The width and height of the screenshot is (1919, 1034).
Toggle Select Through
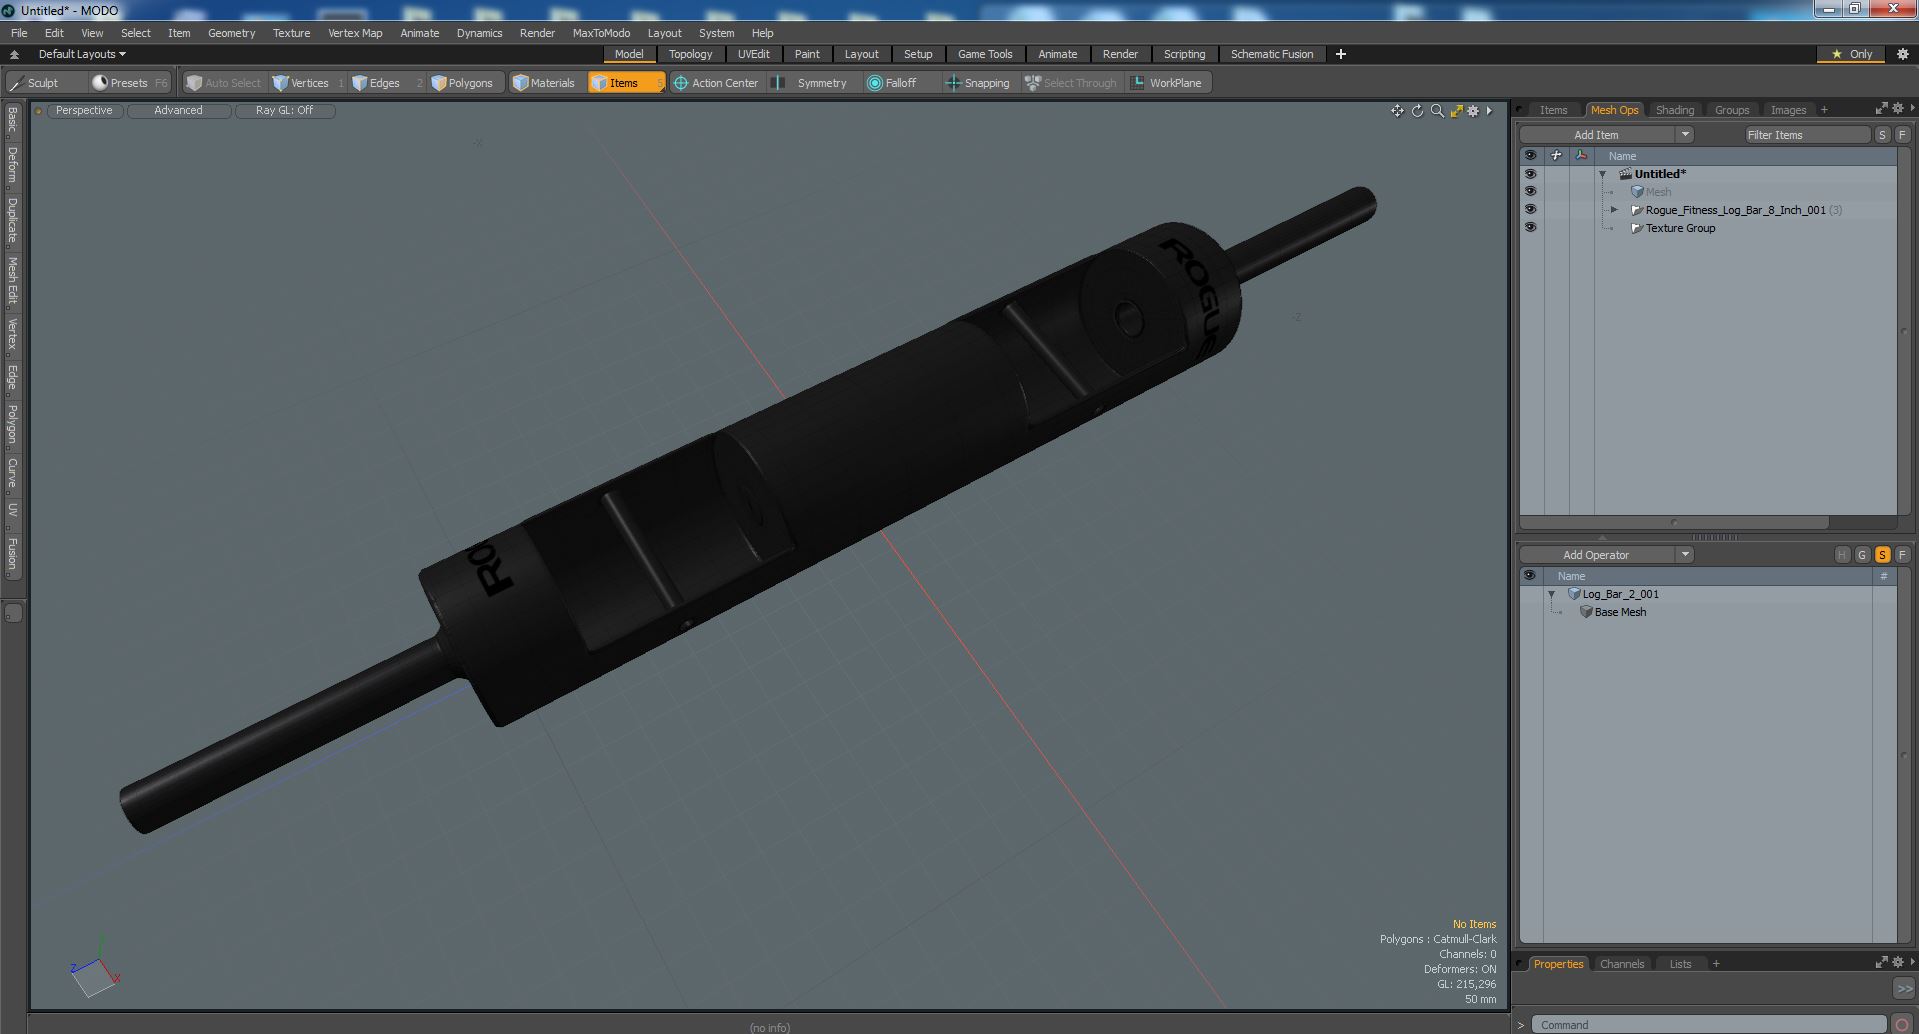coord(1071,83)
